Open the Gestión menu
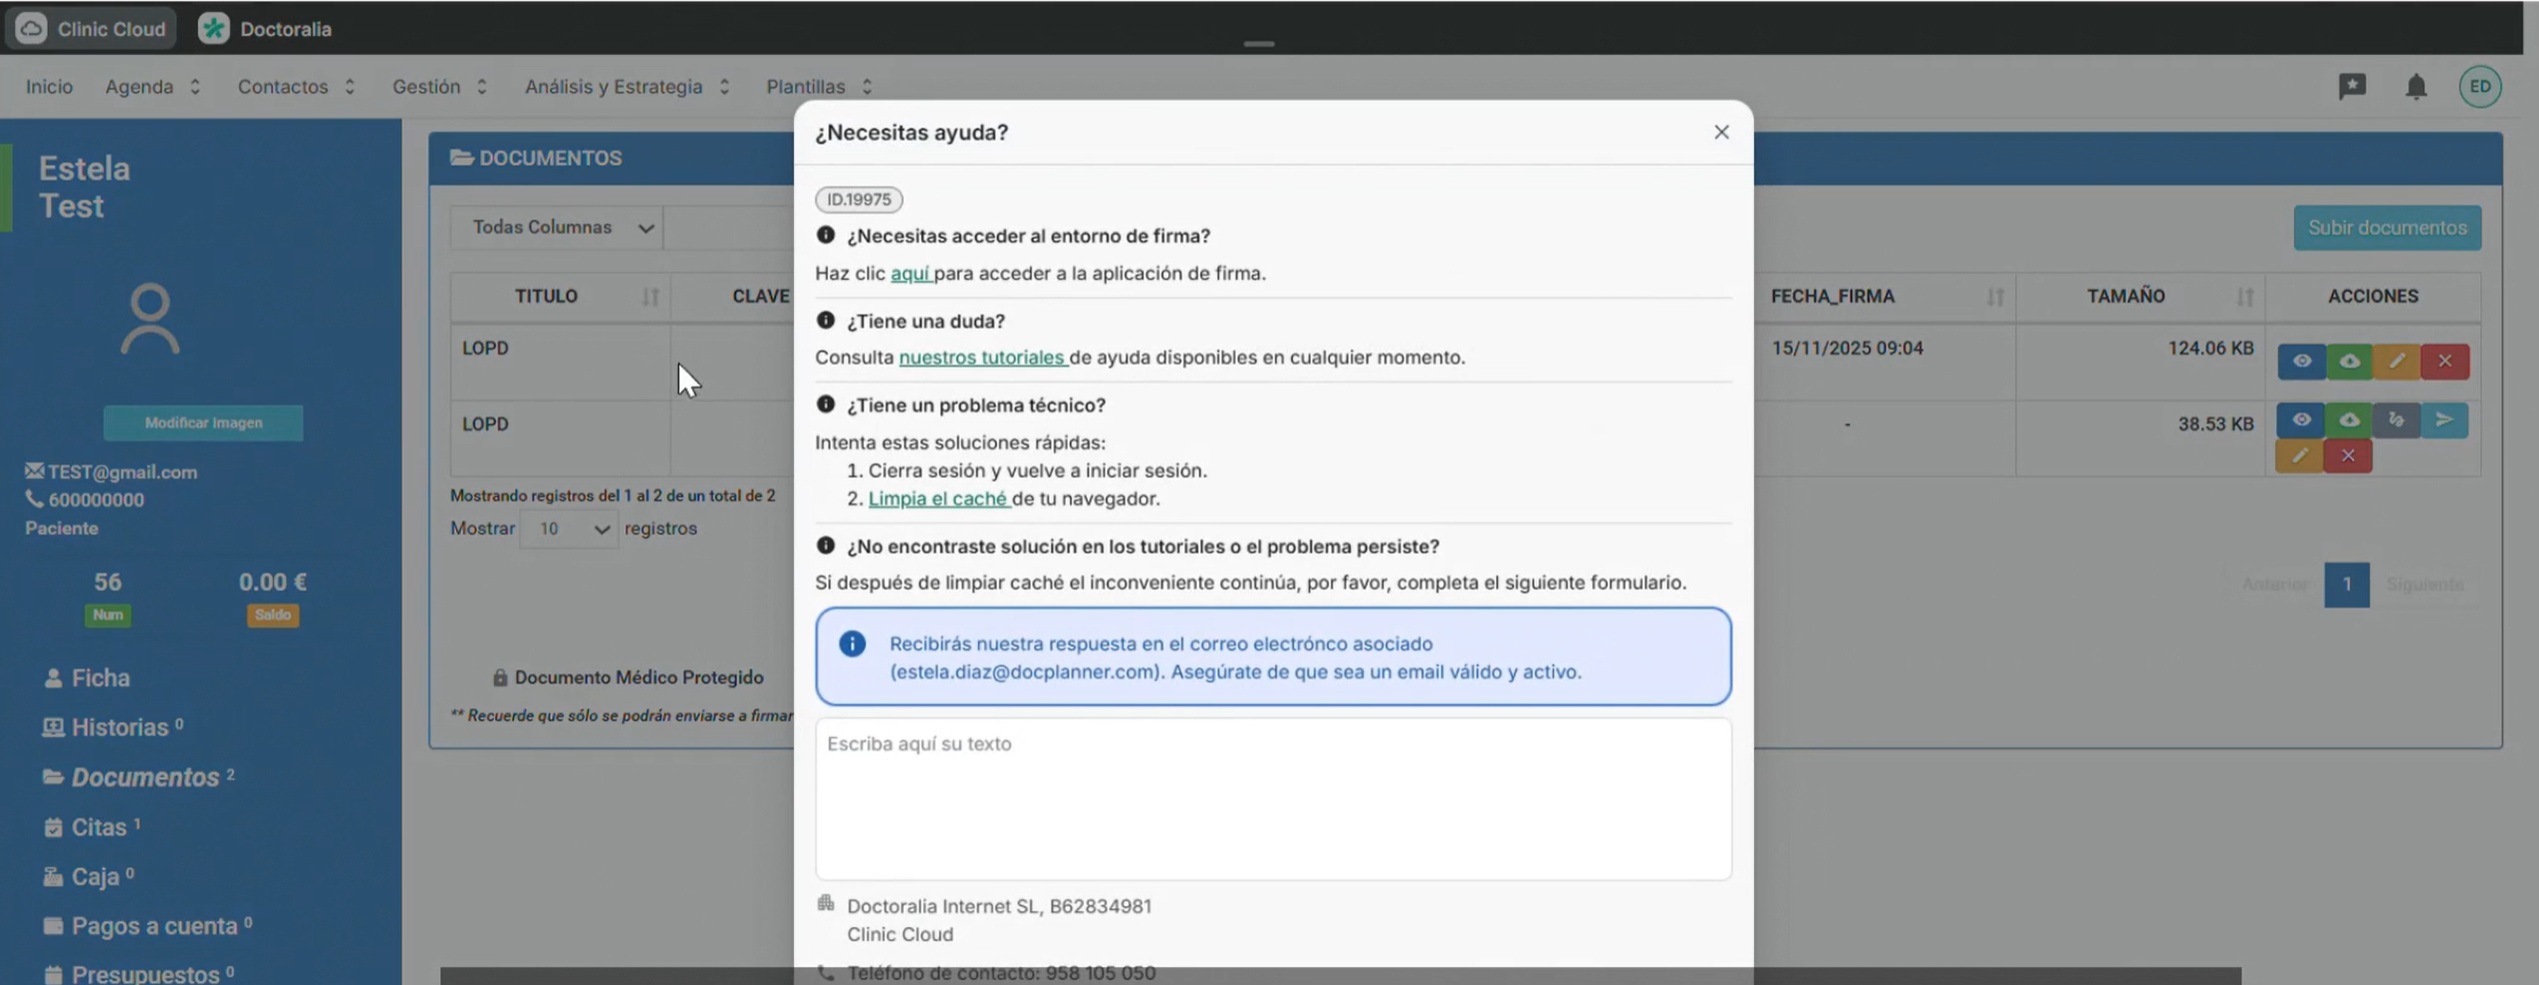Image resolution: width=2539 pixels, height=985 pixels. tap(439, 87)
